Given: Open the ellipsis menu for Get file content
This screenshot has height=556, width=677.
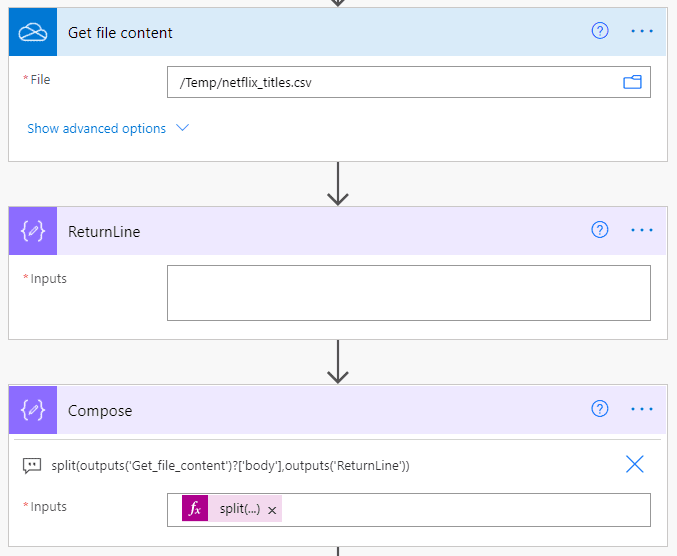Looking at the screenshot, I should [641, 31].
